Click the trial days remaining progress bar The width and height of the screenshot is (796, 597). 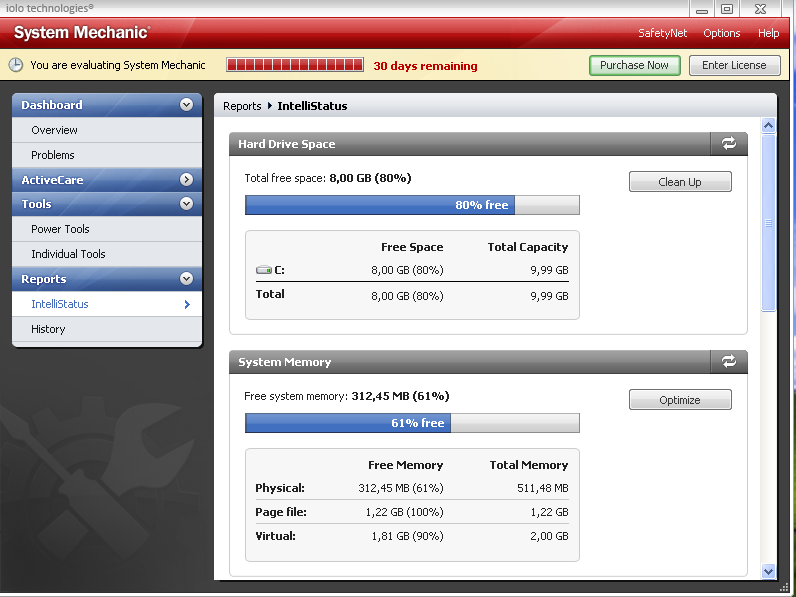(x=295, y=65)
